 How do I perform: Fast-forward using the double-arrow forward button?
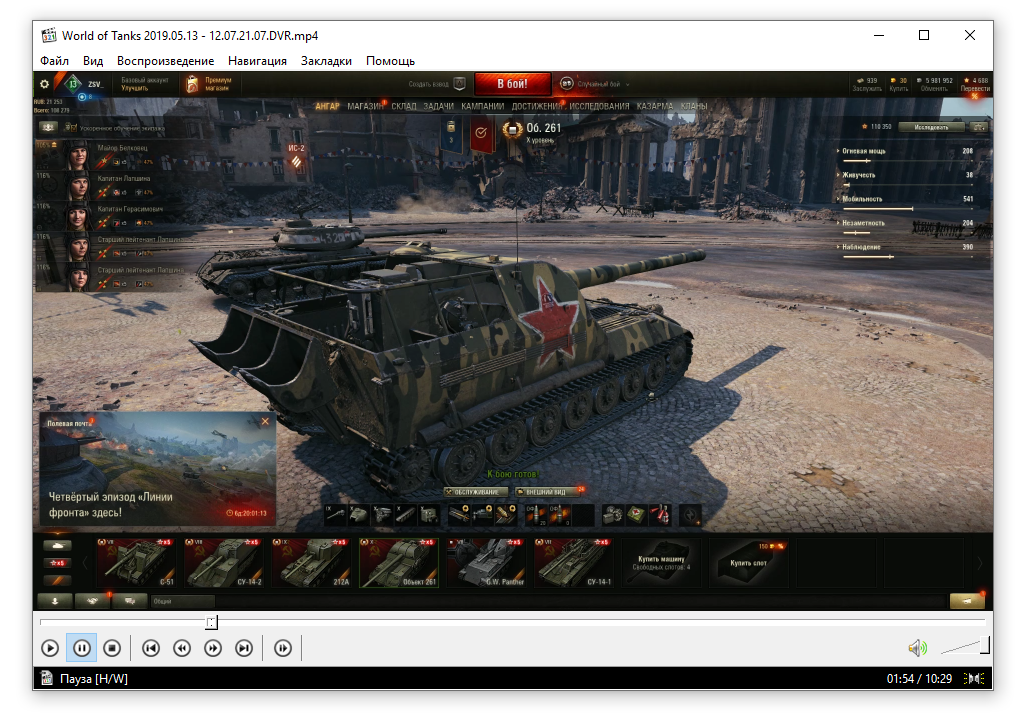click(213, 648)
